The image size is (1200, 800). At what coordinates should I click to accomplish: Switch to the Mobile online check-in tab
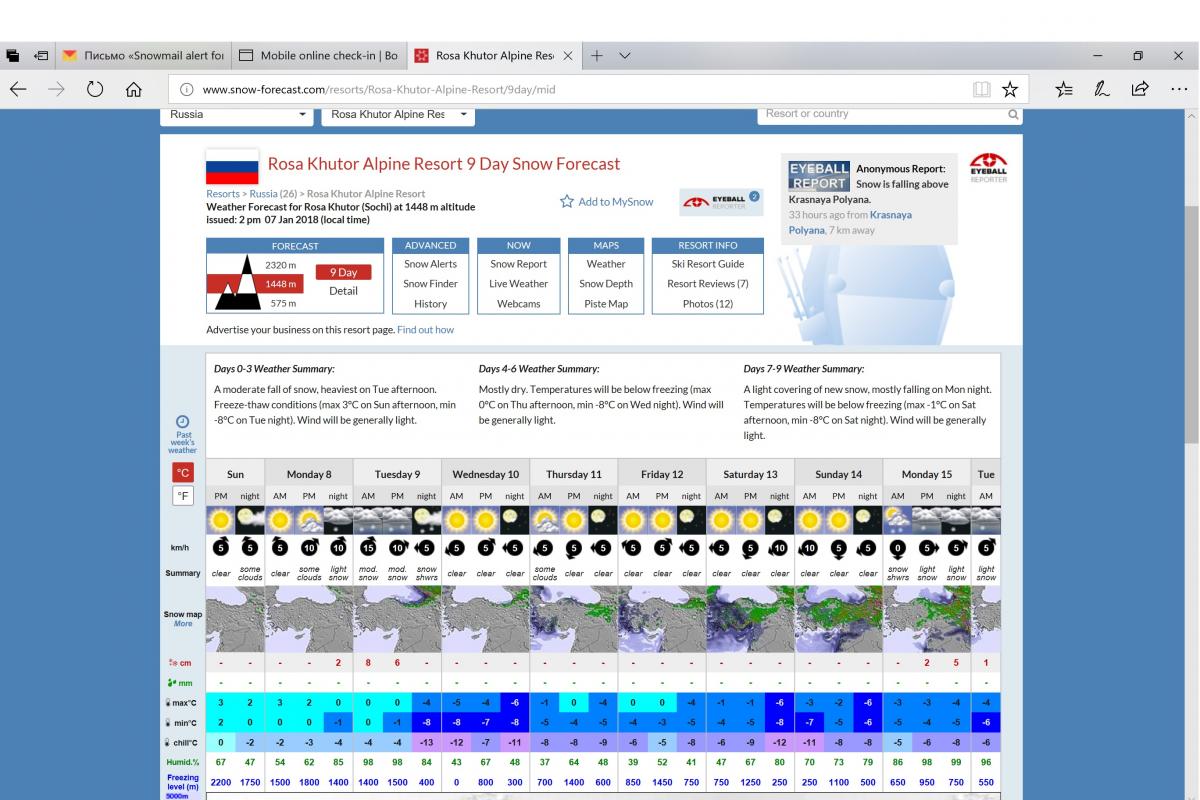click(319, 56)
